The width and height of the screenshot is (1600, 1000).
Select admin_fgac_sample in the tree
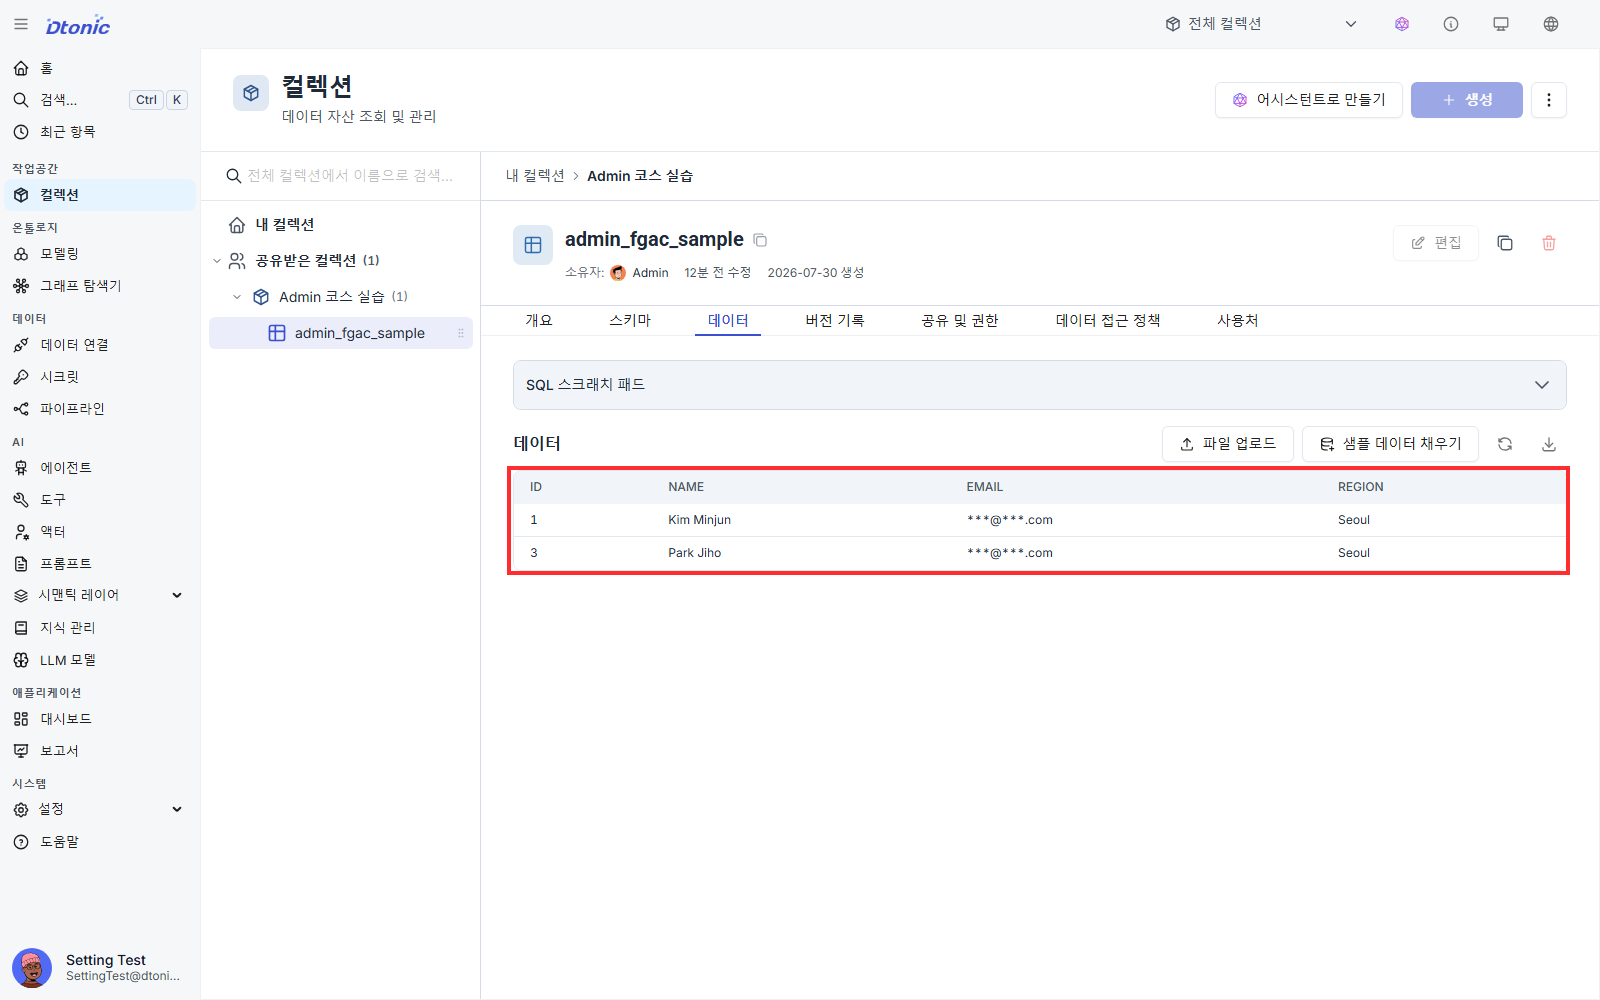341,333
